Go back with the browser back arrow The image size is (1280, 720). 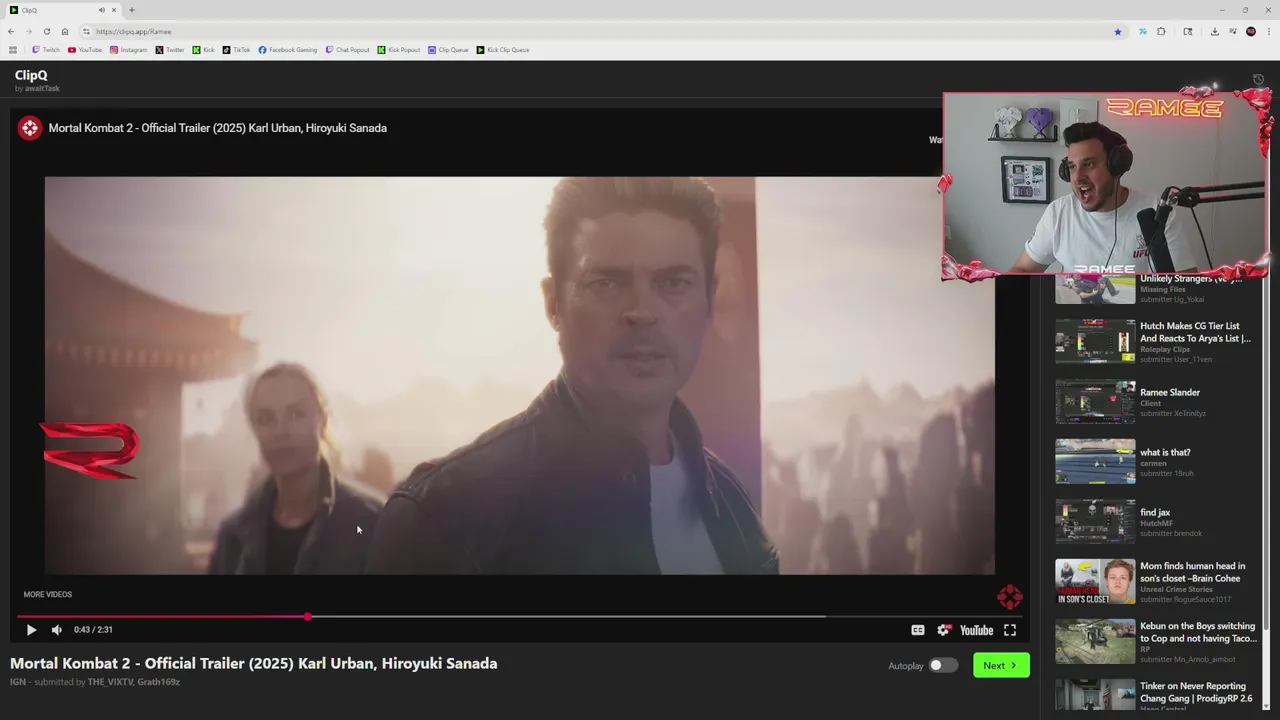(11, 32)
